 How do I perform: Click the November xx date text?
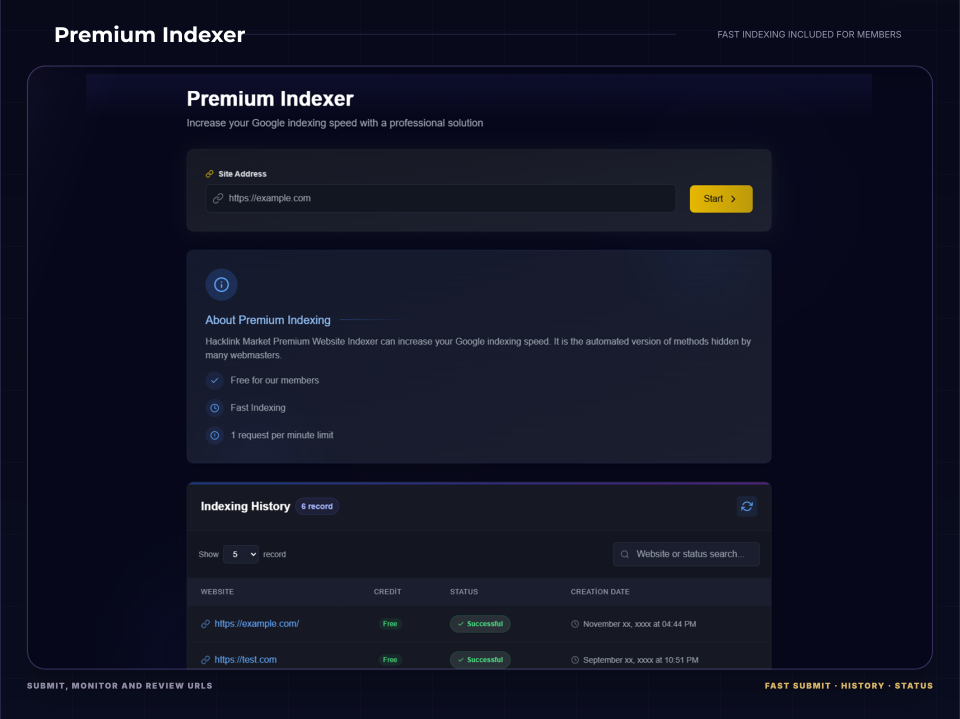point(639,624)
